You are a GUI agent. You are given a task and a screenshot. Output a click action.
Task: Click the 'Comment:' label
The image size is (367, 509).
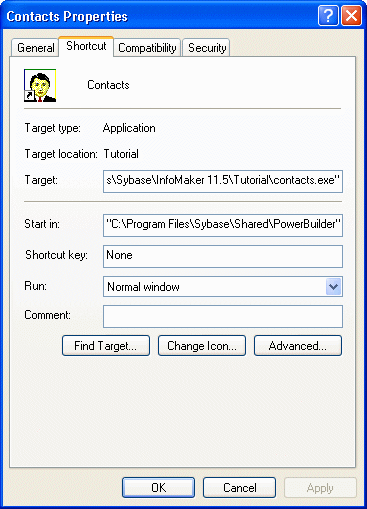[x=47, y=315]
